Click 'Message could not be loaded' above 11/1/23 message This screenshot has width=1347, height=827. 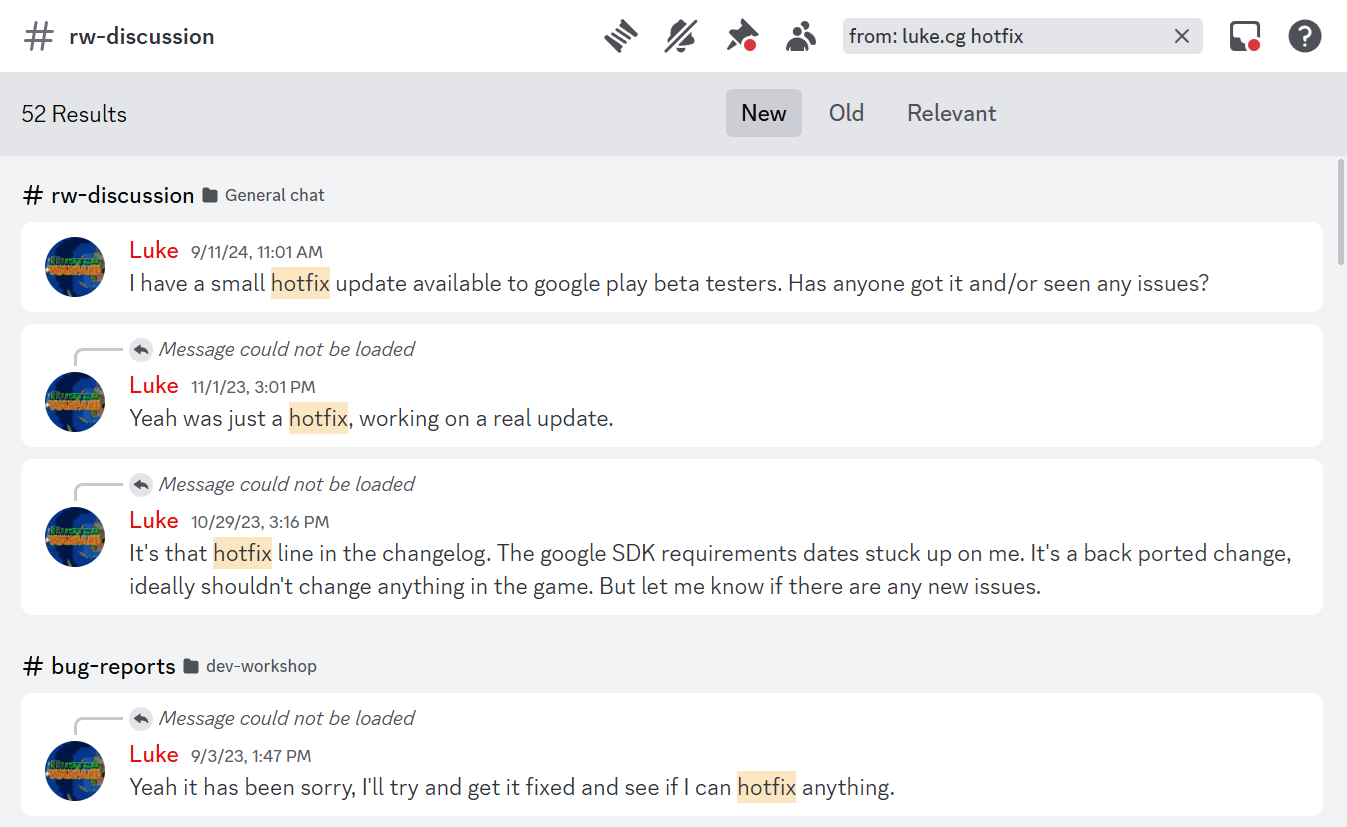[x=287, y=349]
